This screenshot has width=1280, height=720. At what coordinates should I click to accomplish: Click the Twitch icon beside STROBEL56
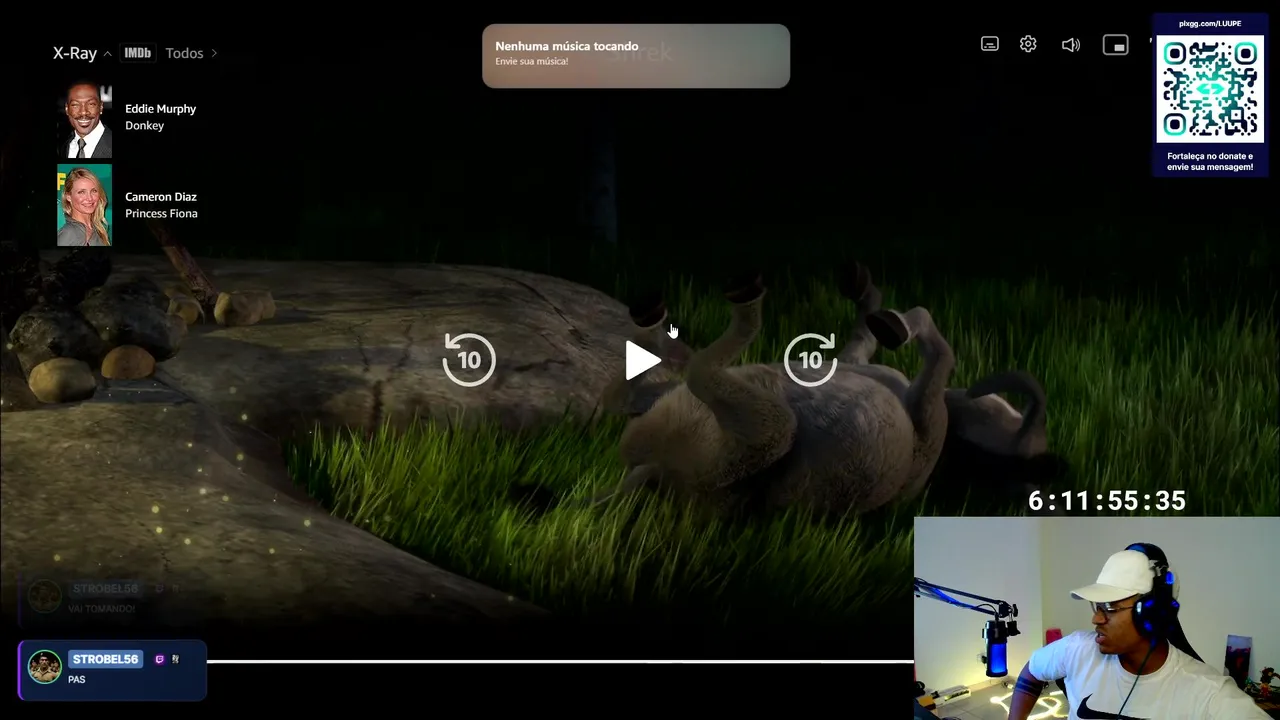tap(159, 660)
